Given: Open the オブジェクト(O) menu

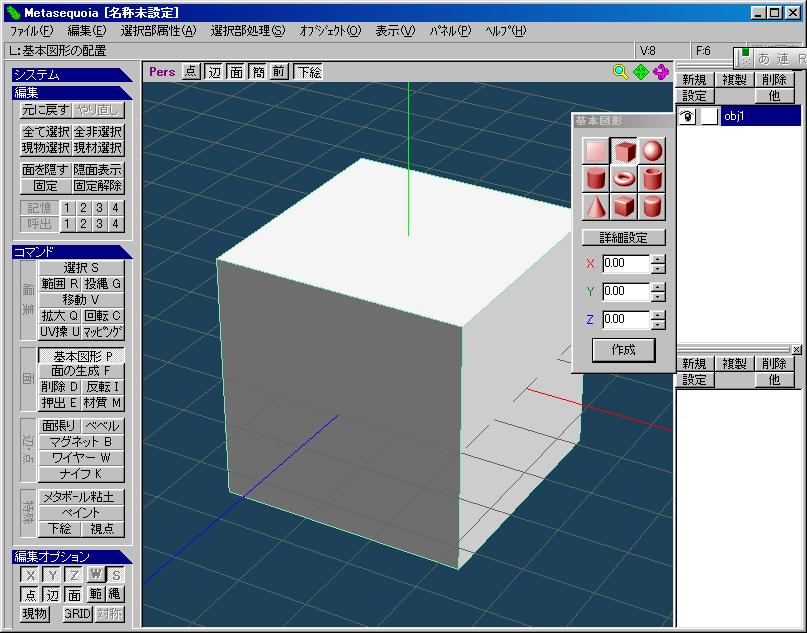Looking at the screenshot, I should (x=330, y=31).
